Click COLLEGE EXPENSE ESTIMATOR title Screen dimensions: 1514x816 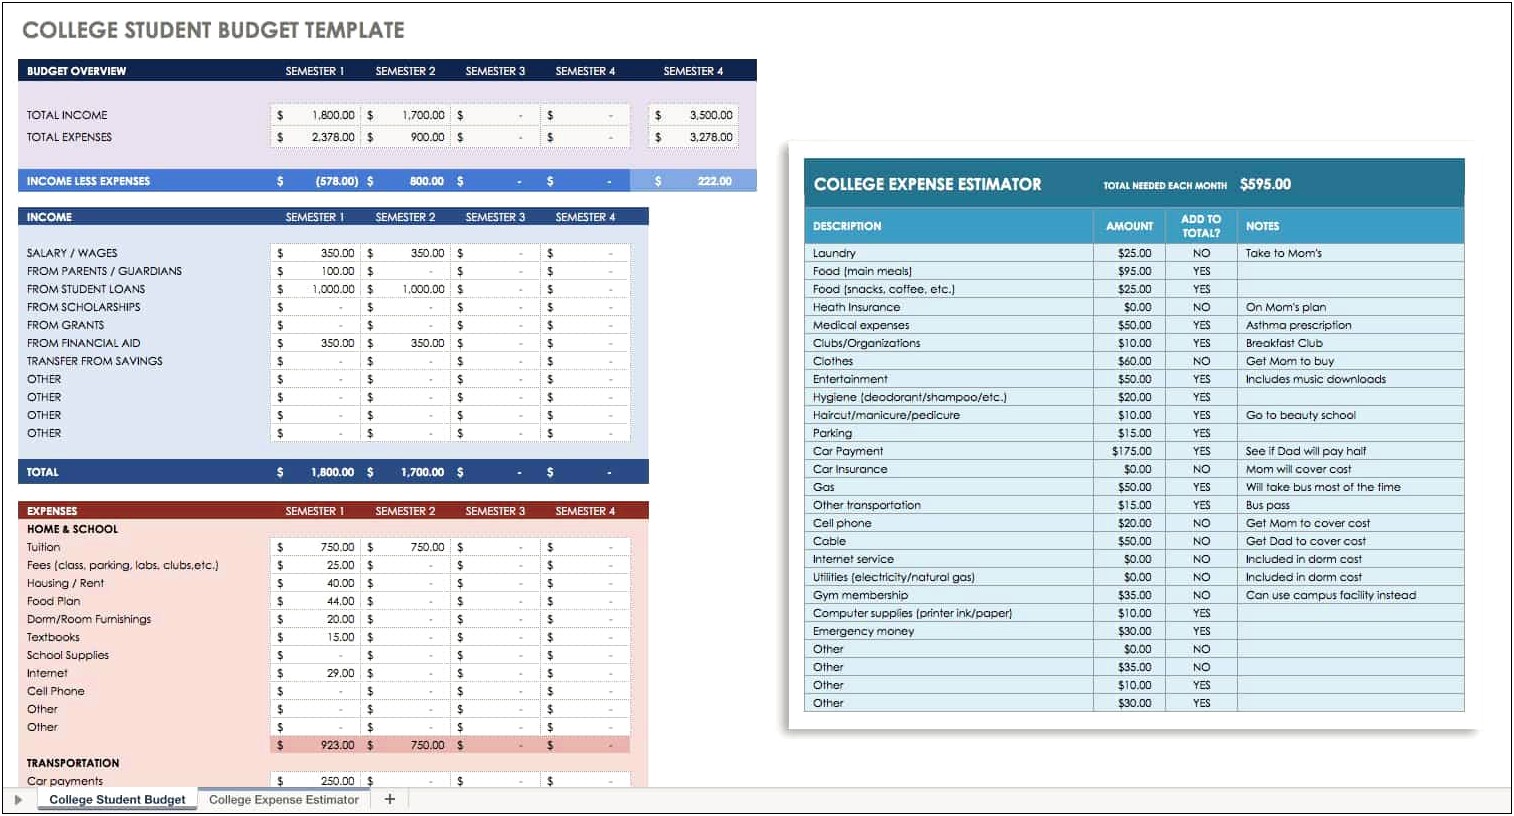coord(927,184)
